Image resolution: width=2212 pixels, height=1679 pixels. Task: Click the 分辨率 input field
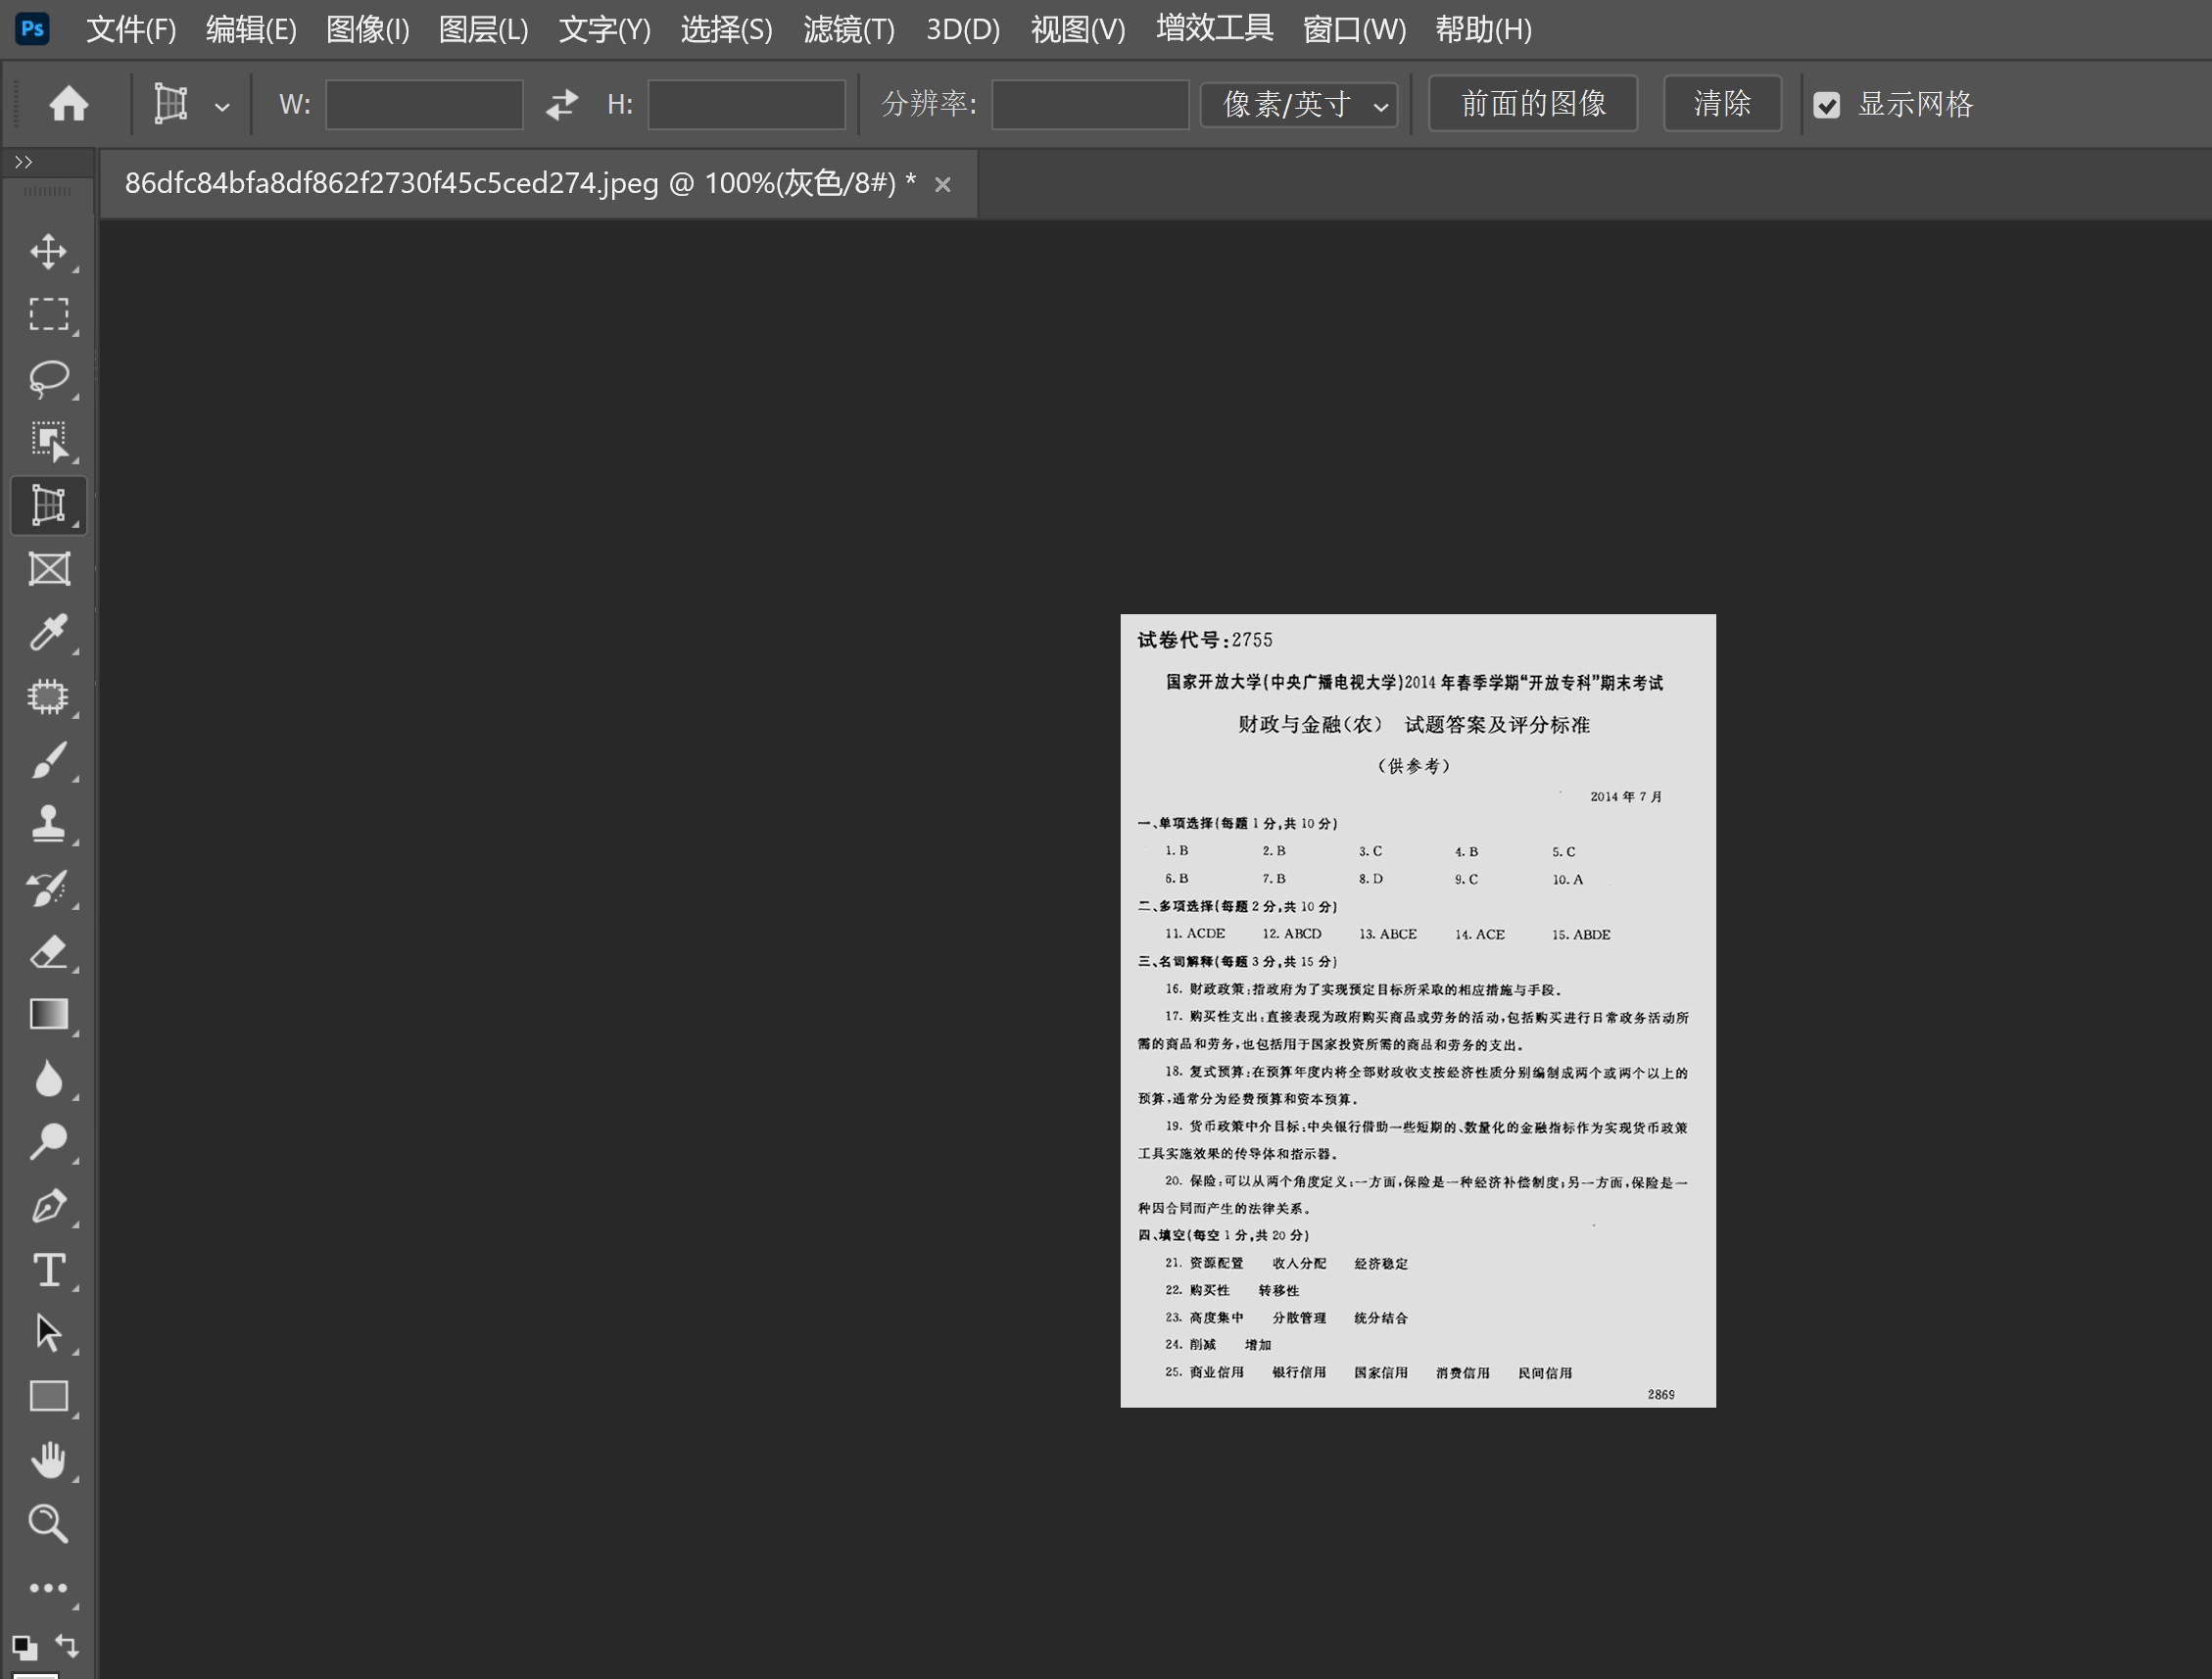click(x=1089, y=104)
